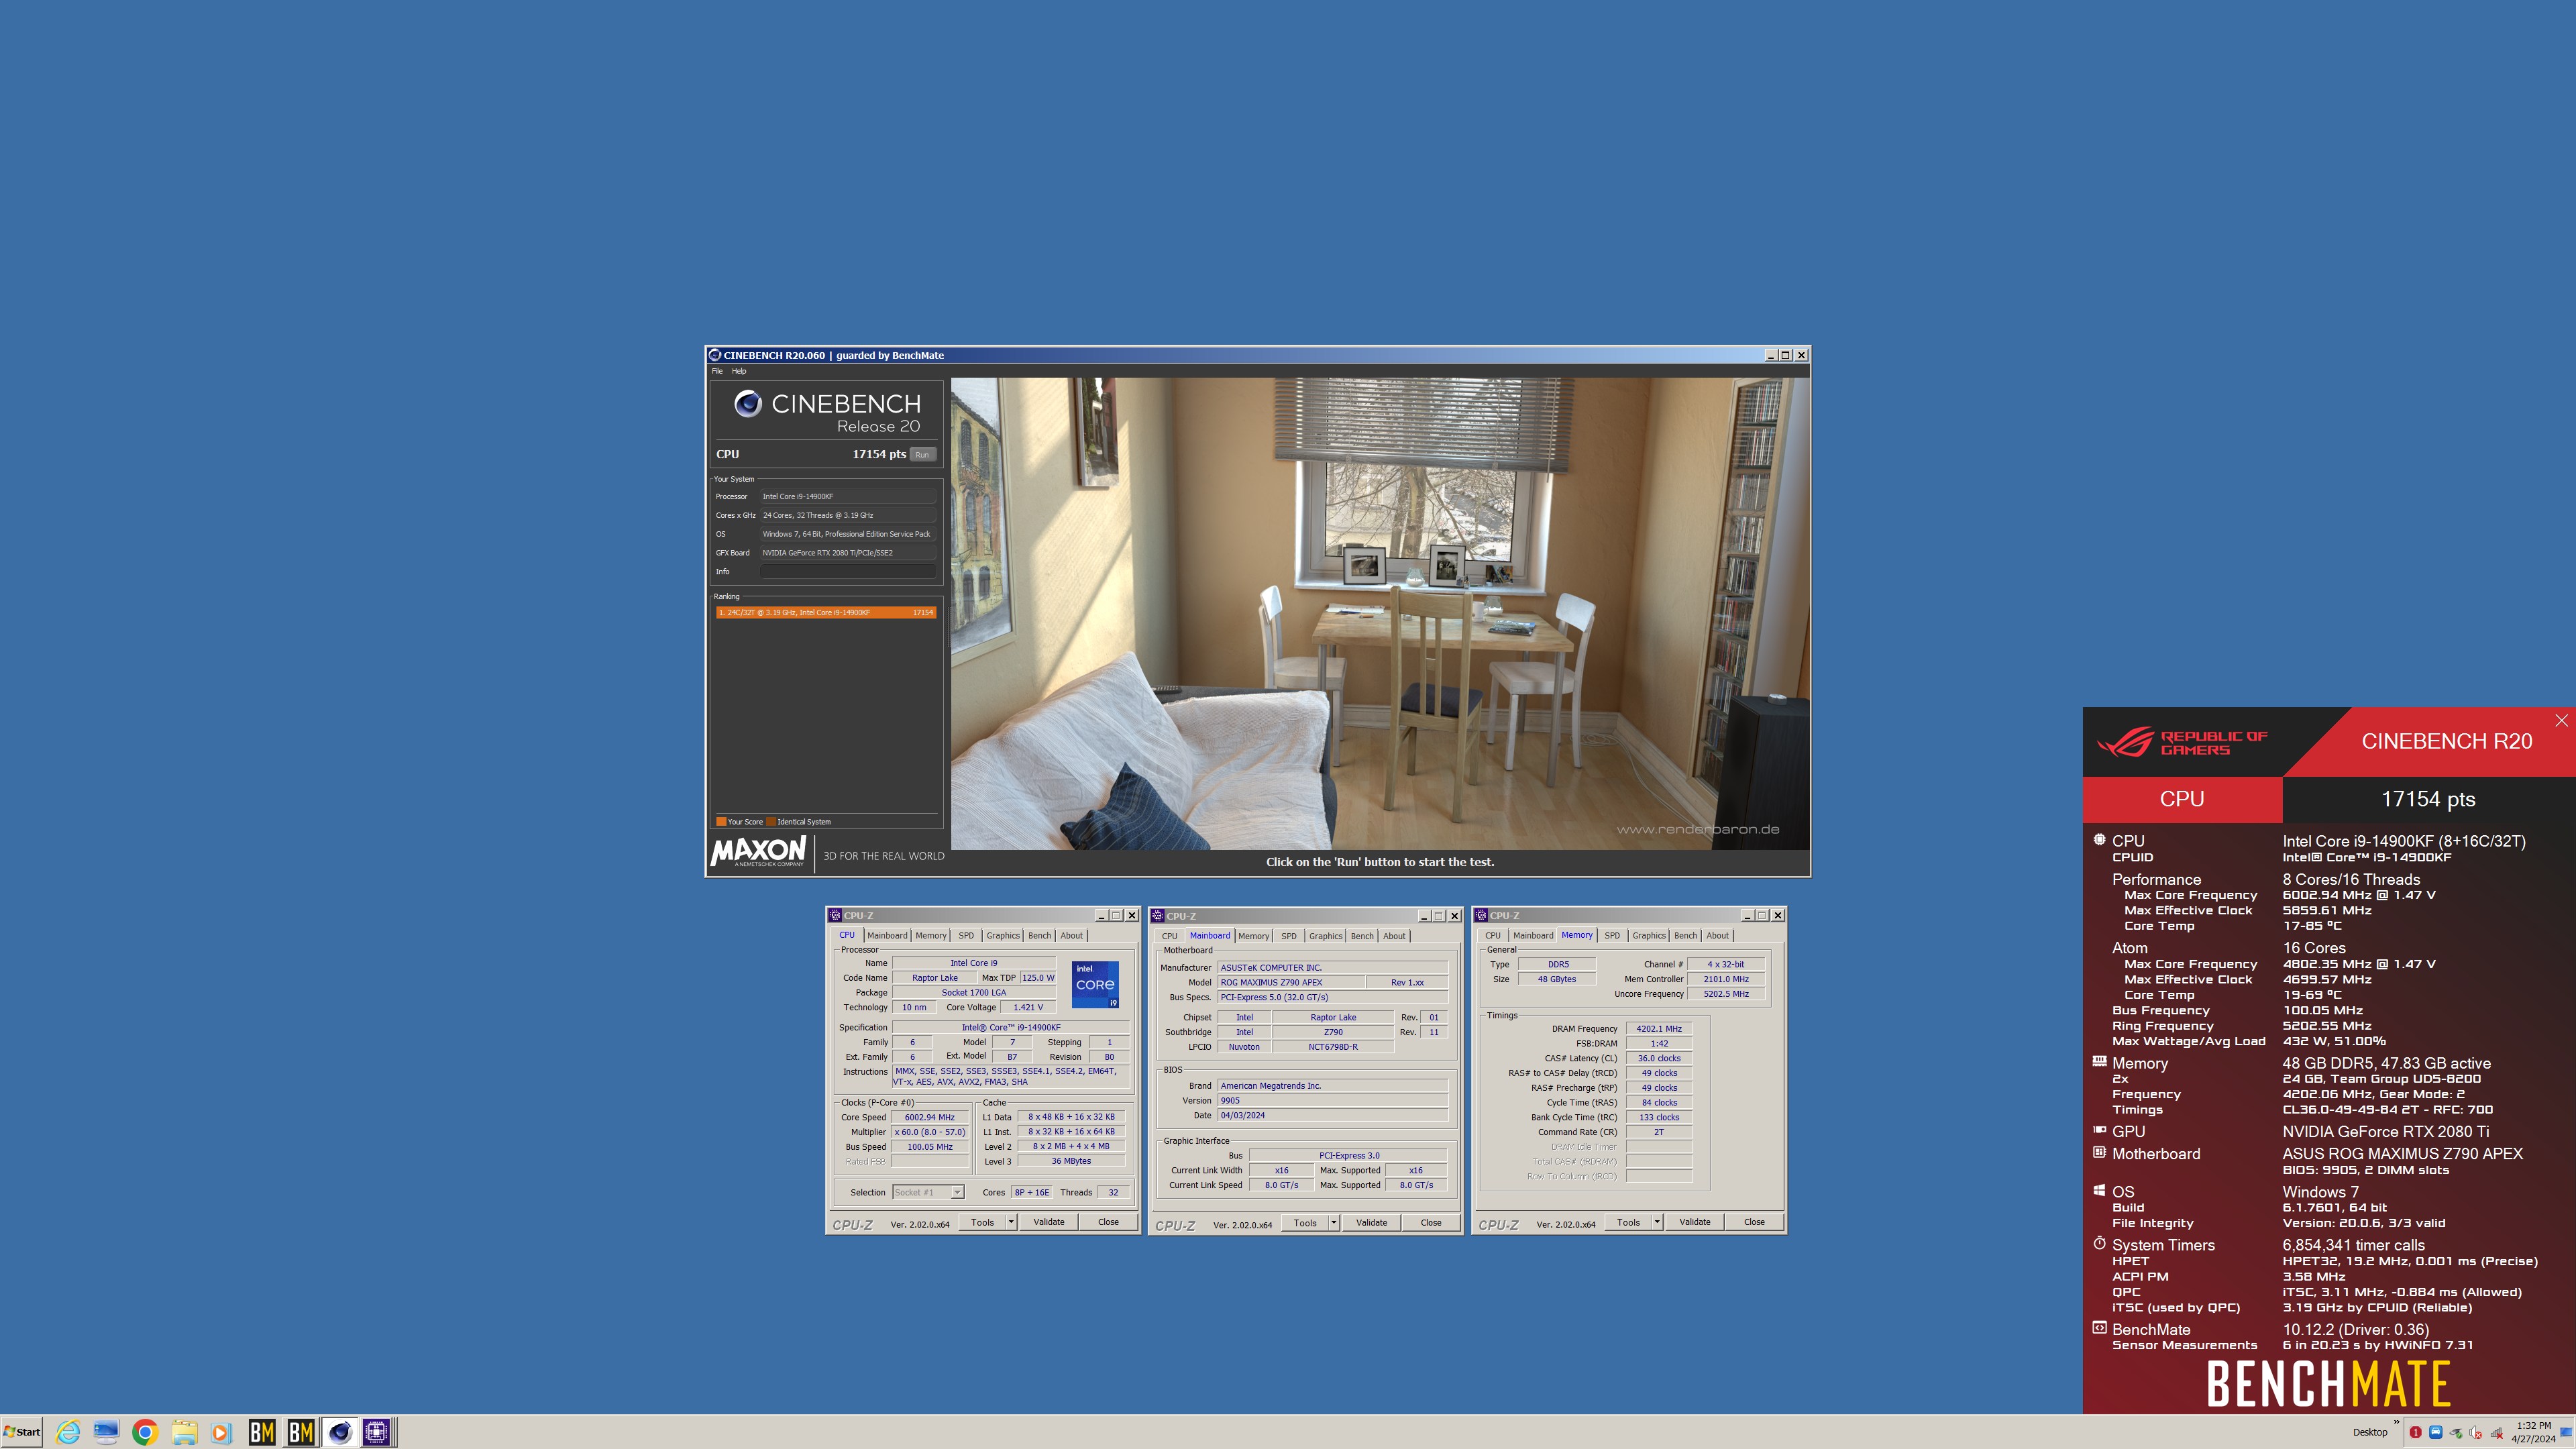Open Internet Explorer from the taskbar
The width and height of the screenshot is (2576, 1449).
[68, 1432]
